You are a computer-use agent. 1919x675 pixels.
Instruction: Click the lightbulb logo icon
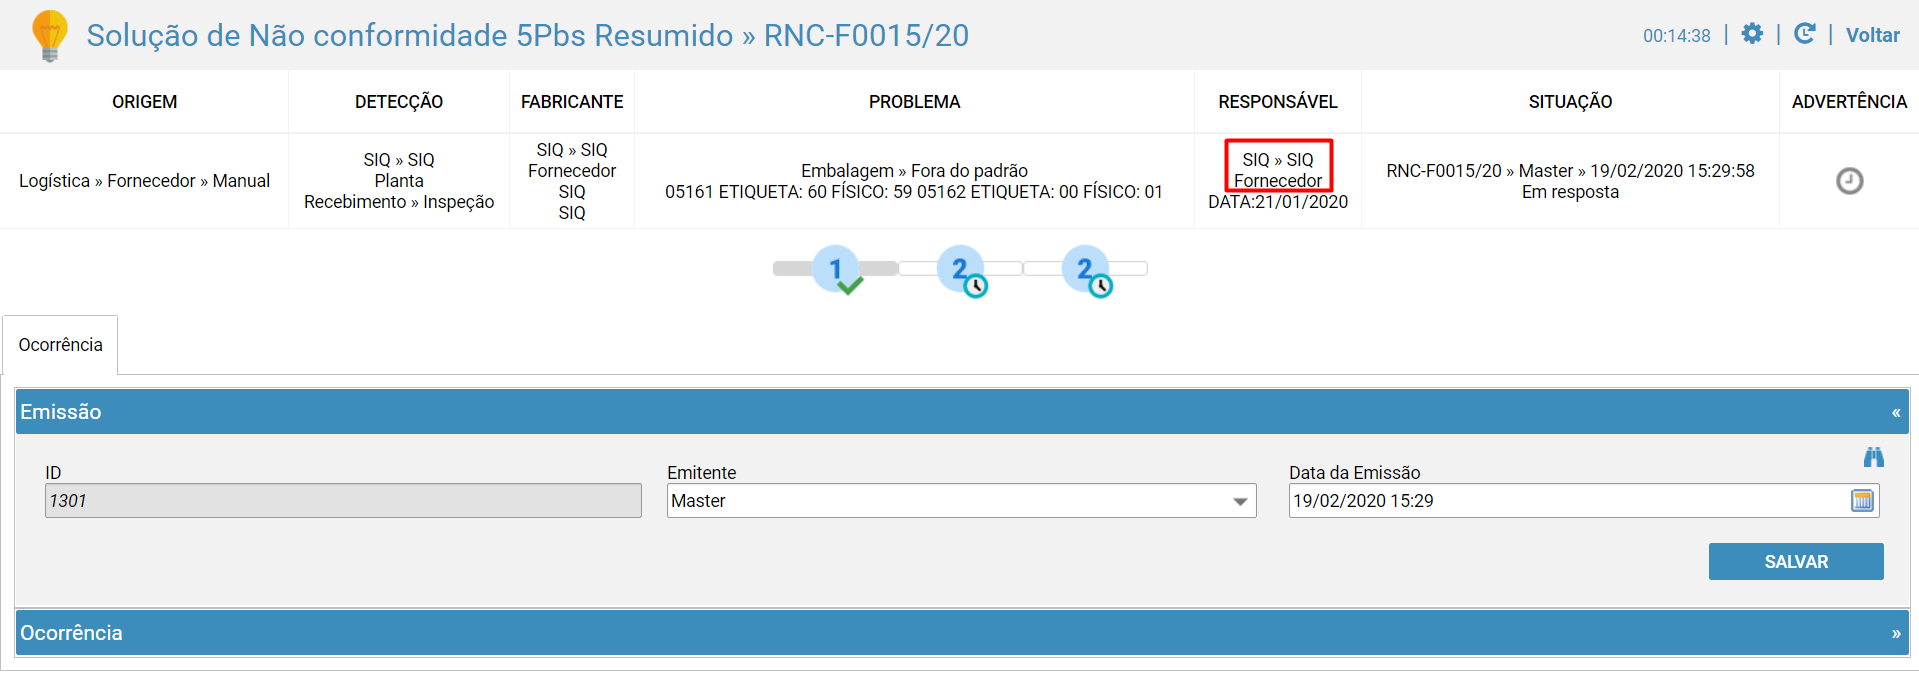point(49,36)
